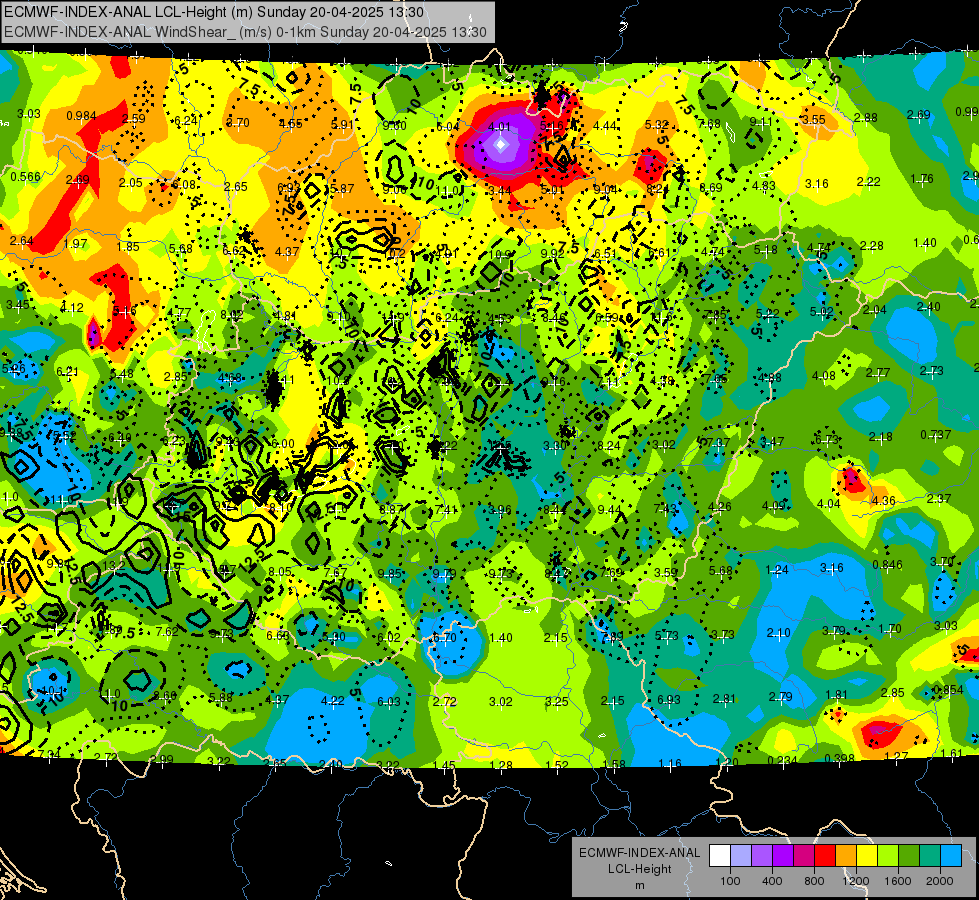979x900 pixels.
Task: Click the wind shear value 2.59
Action: (x=134, y=119)
